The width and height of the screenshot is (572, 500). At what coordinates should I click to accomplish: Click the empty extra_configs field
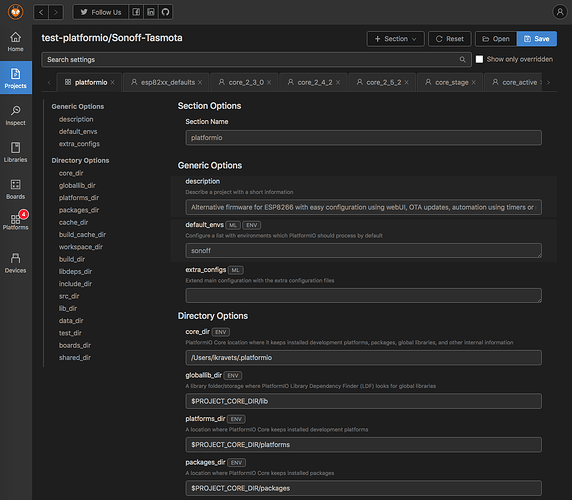coord(363,295)
